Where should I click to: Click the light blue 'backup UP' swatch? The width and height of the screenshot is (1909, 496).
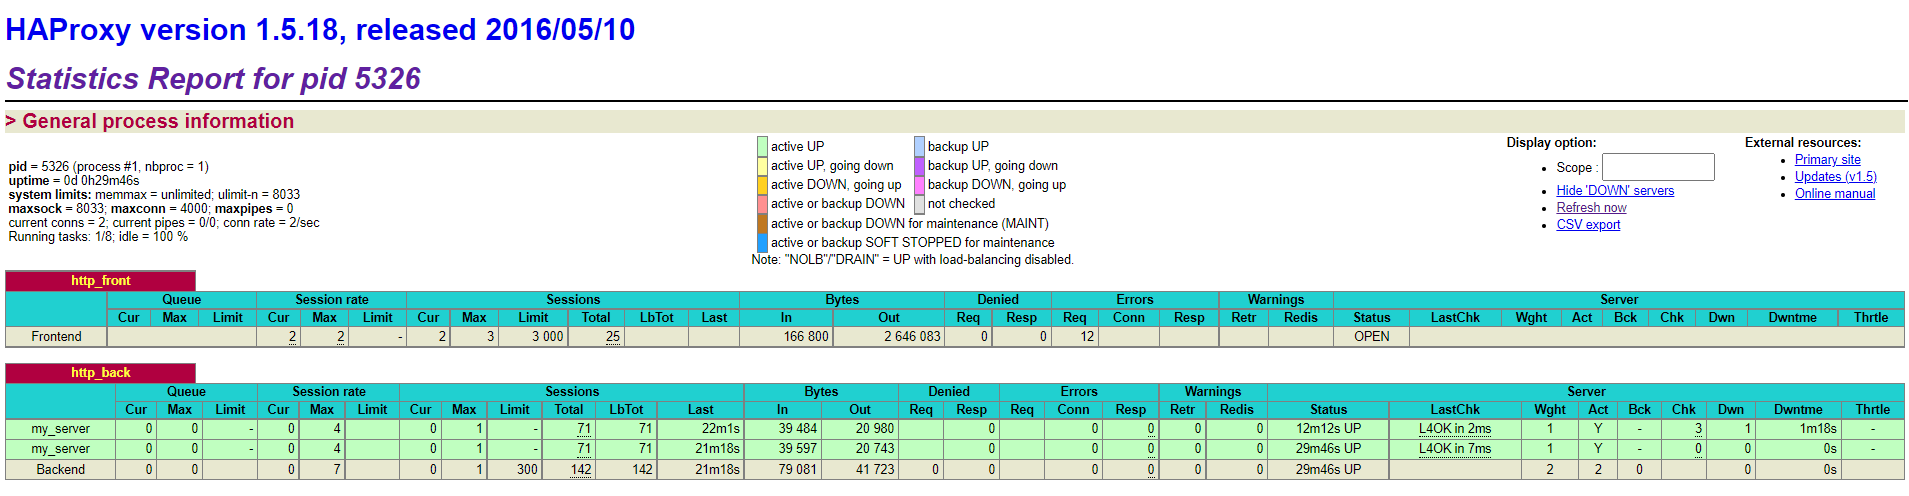coord(919,146)
